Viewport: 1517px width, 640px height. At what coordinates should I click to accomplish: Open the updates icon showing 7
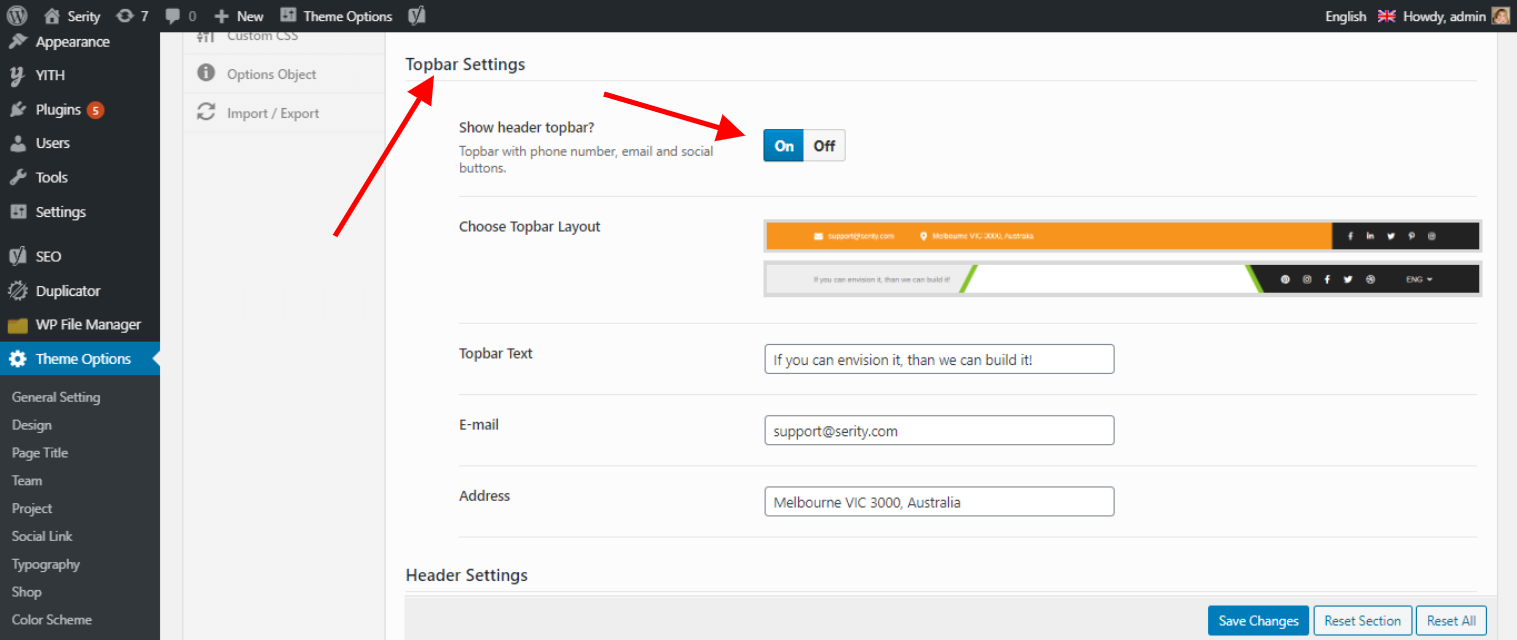(x=125, y=16)
